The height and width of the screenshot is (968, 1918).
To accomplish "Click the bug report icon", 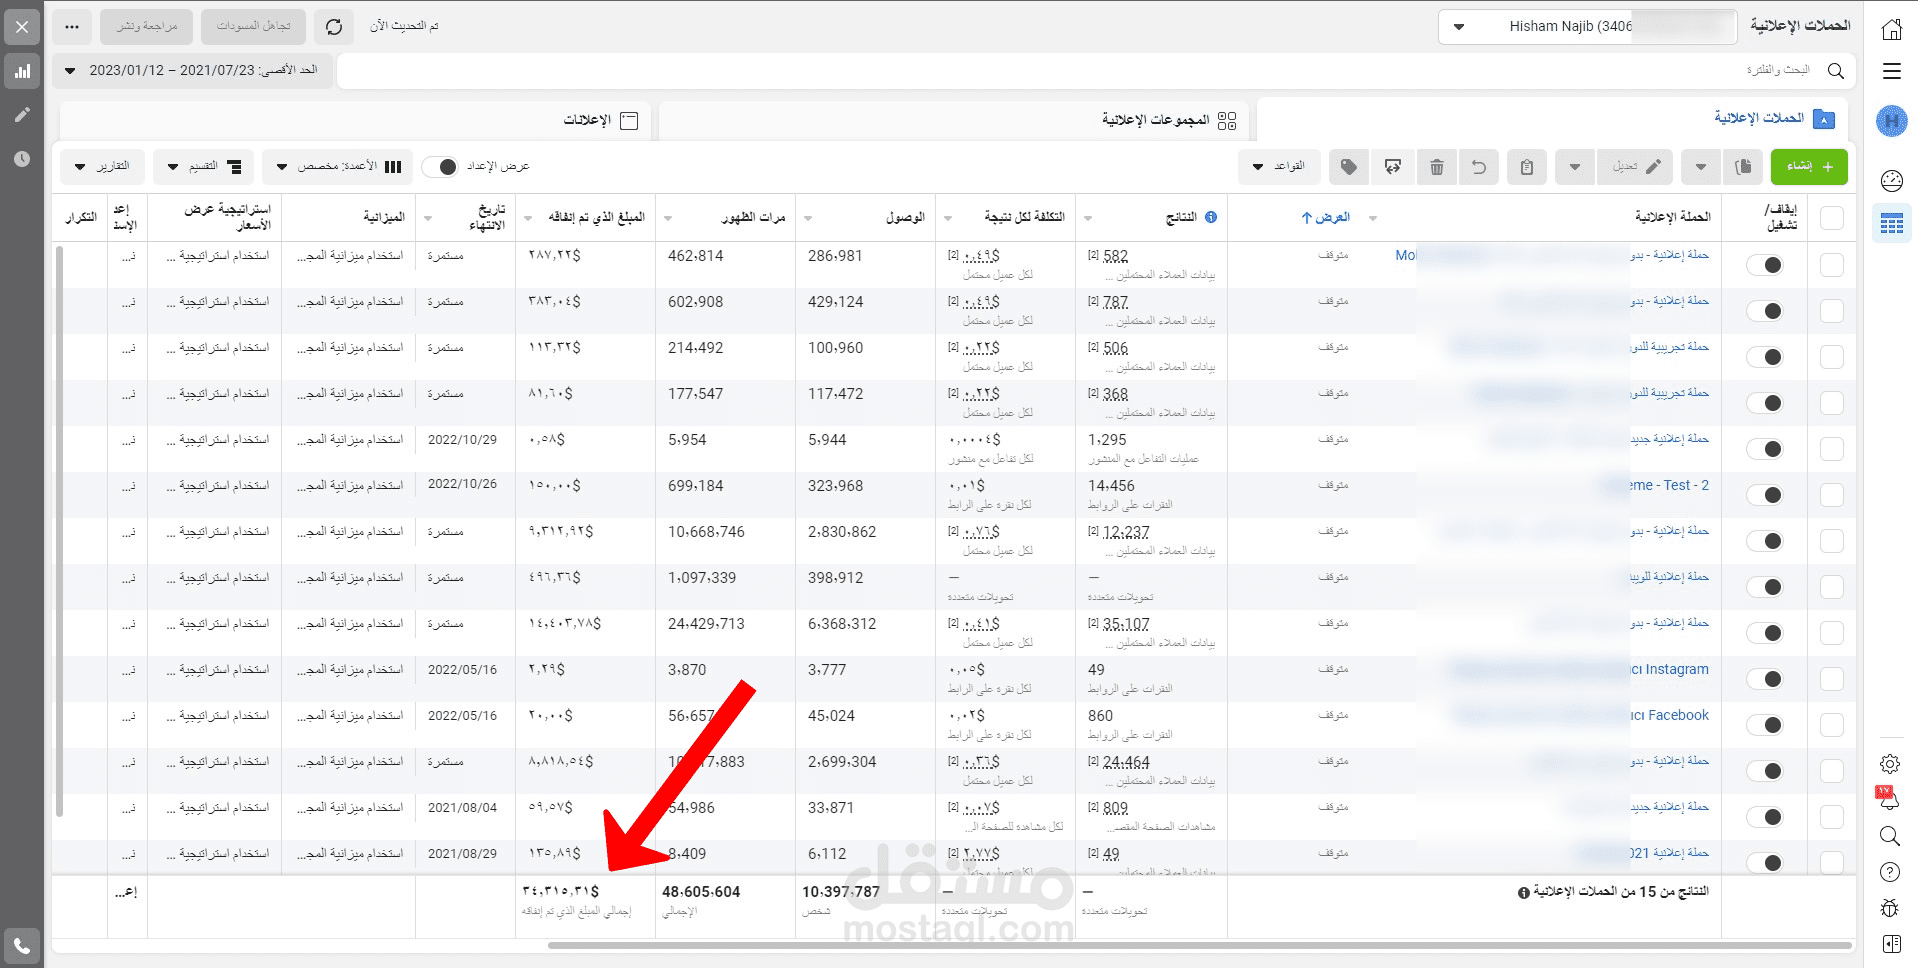I will pyautogui.click(x=1890, y=908).
